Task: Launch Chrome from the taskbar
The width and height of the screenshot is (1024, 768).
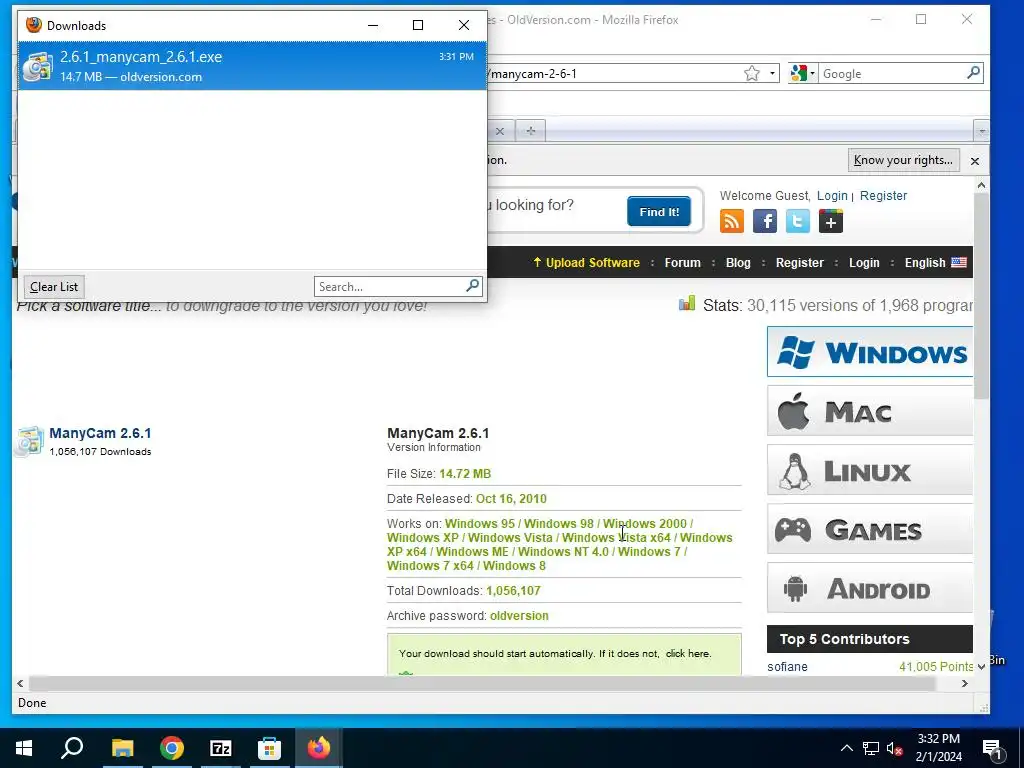Action: tap(172, 748)
